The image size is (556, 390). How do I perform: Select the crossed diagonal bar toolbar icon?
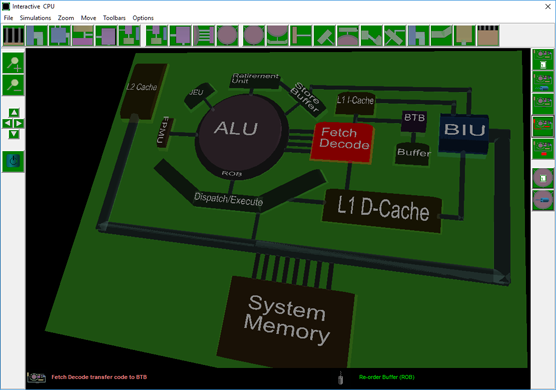394,35
